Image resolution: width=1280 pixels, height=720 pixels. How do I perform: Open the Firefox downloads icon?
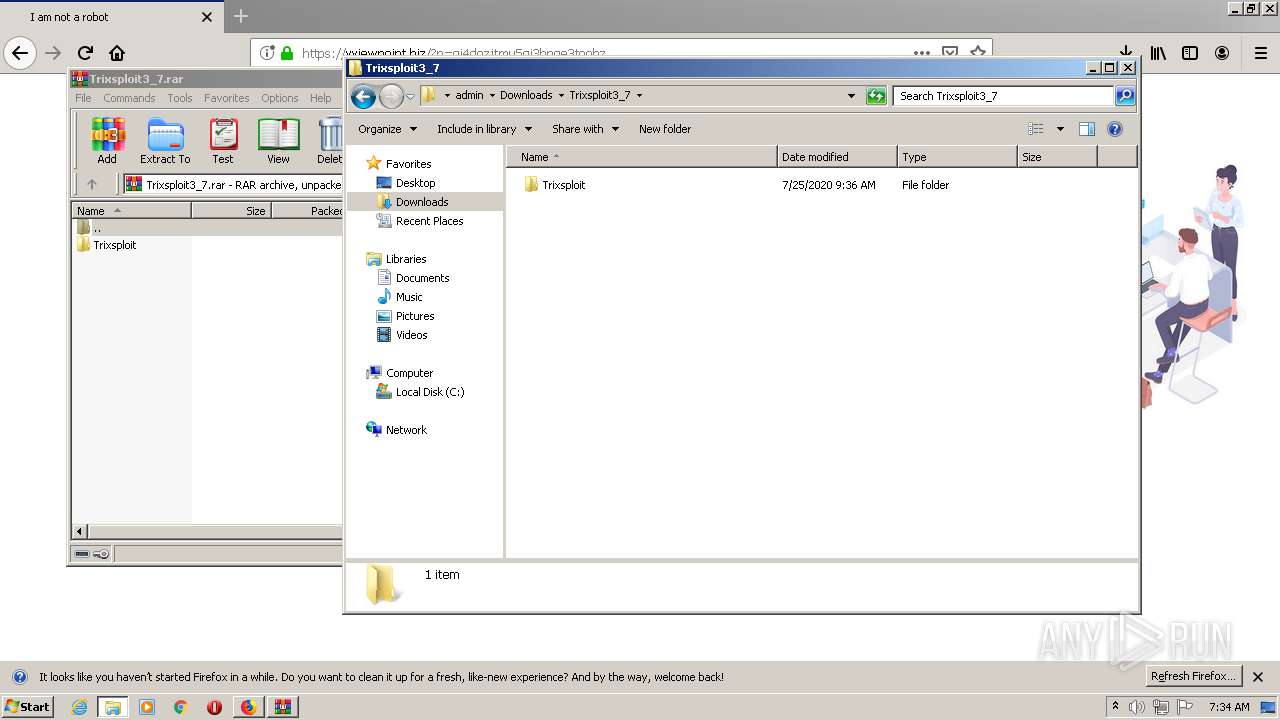pyautogui.click(x=1126, y=53)
